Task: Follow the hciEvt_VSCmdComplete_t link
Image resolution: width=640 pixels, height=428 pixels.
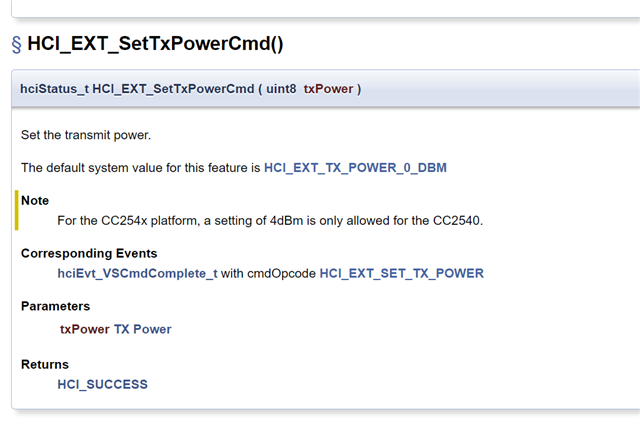Action: 137,272
